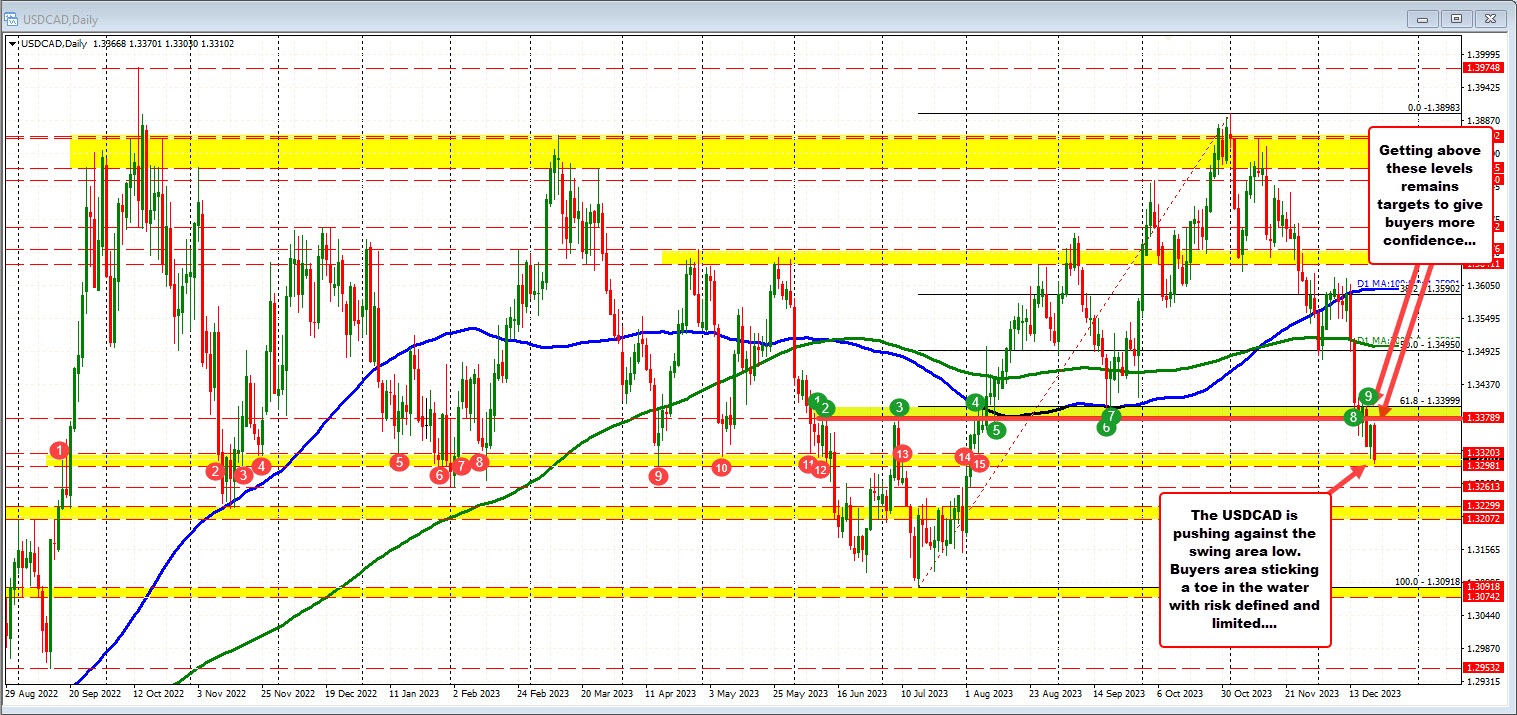Select red marker 1 near 29 Aug 2022
Screen dimensions: 1517x715
pyautogui.click(x=57, y=452)
